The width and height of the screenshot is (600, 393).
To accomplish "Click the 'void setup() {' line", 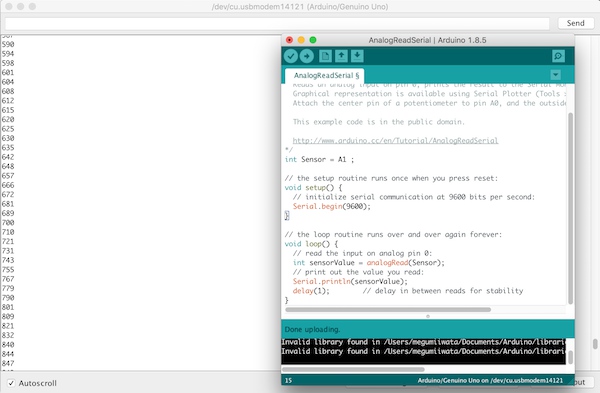I will pos(313,188).
